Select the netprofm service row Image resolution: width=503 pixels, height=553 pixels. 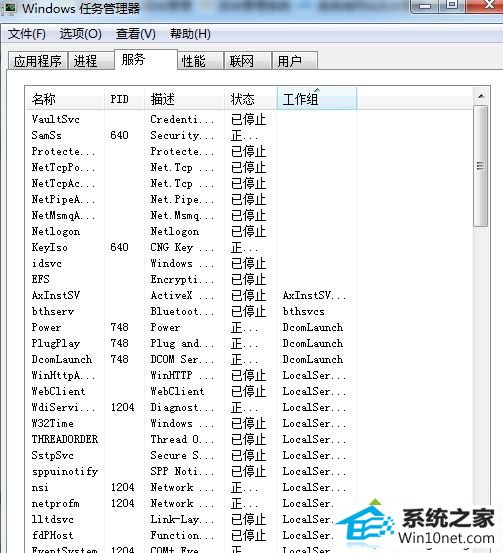192,503
